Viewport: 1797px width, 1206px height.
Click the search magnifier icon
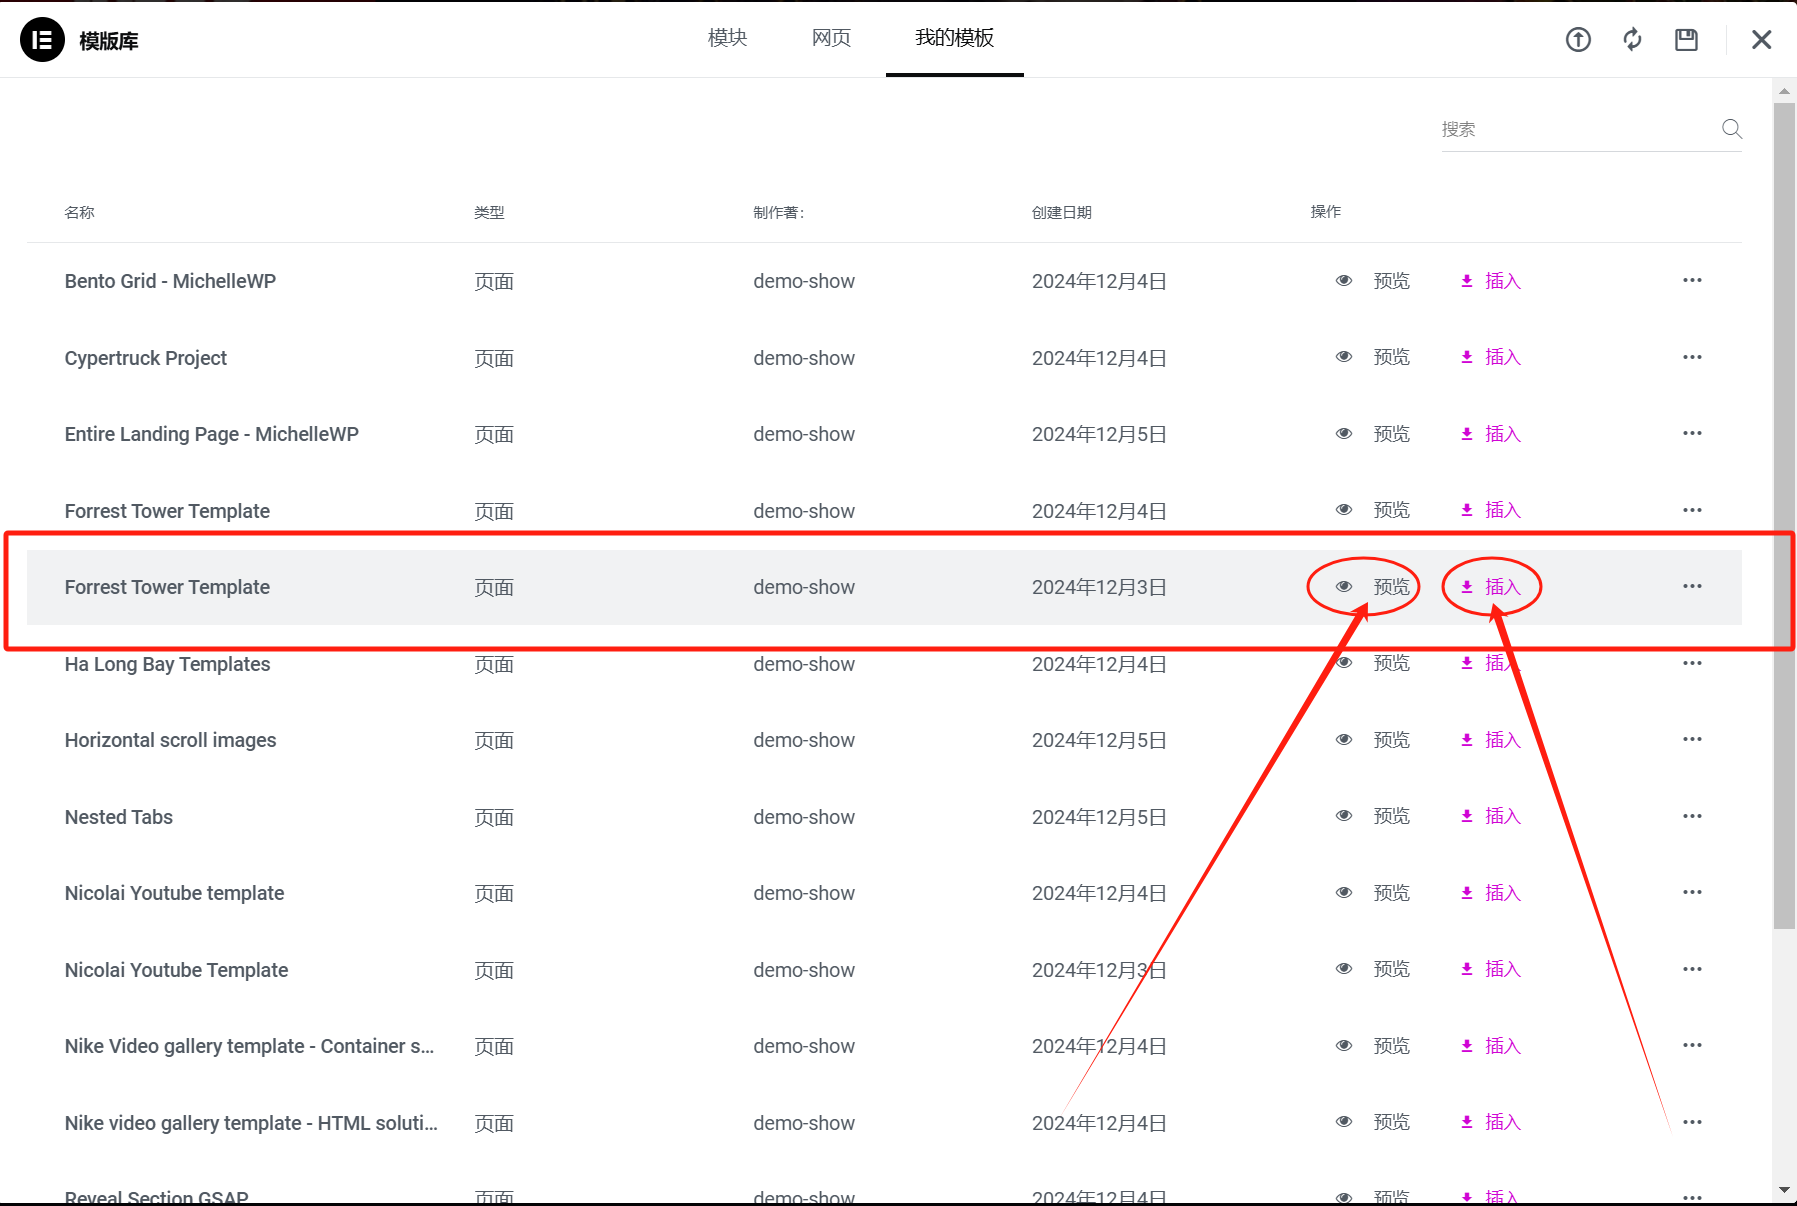coord(1731,129)
